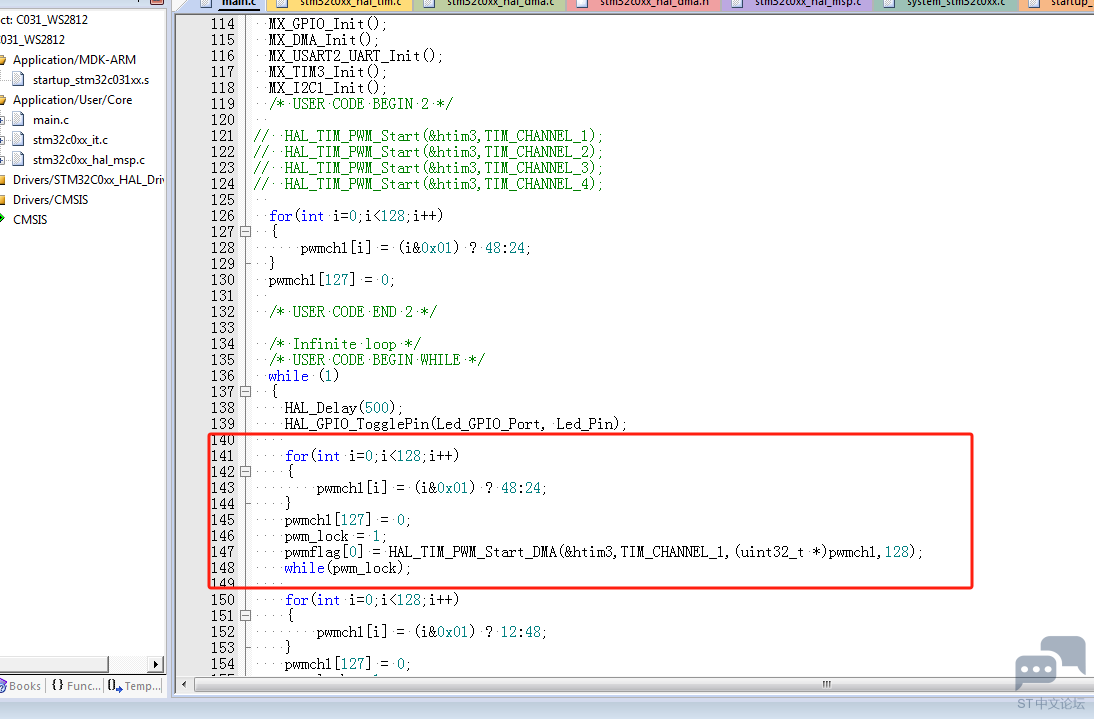Click the page icon next to stm32c0xx_hal_msp.c
The height and width of the screenshot is (719, 1094).
click(x=19, y=160)
